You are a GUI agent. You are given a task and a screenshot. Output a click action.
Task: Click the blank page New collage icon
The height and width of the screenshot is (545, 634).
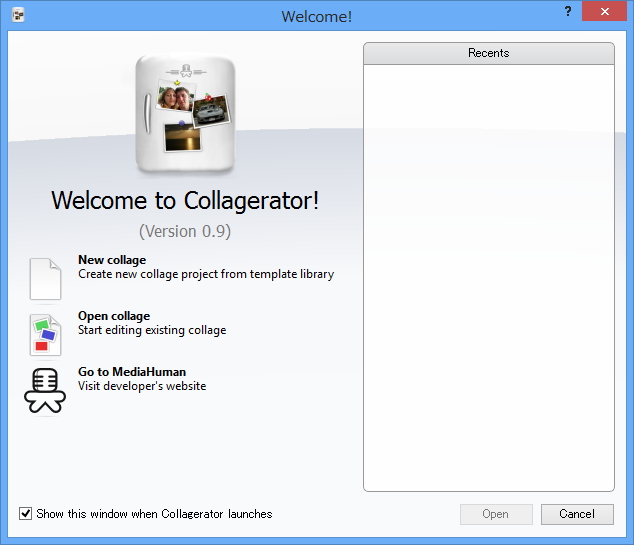point(45,279)
